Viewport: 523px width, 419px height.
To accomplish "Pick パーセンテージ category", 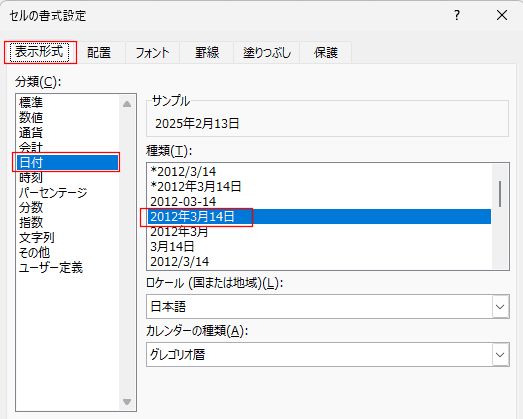I will click(x=68, y=192).
